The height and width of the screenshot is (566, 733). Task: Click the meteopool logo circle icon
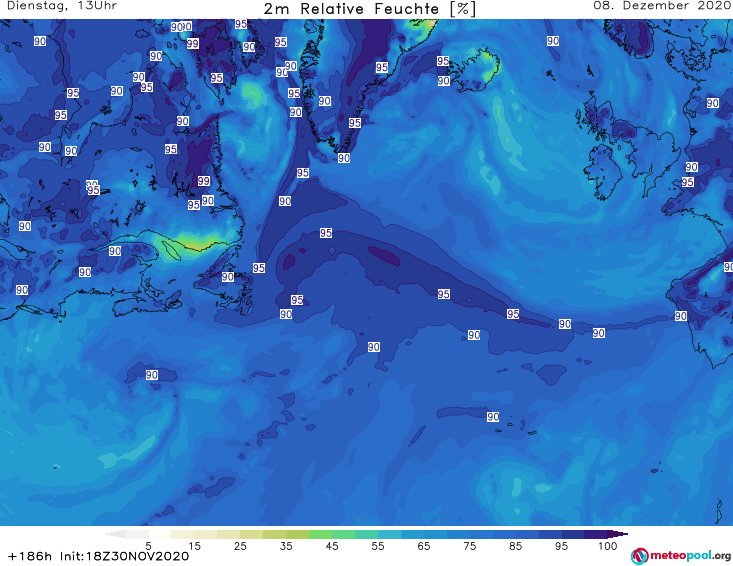[x=639, y=556]
